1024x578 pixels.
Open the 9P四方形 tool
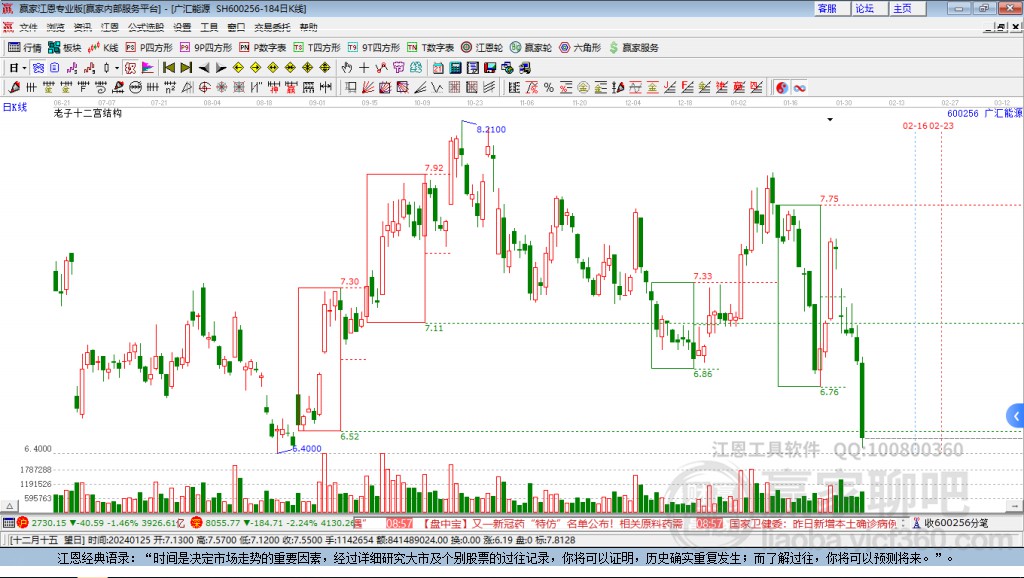pyautogui.click(x=206, y=48)
